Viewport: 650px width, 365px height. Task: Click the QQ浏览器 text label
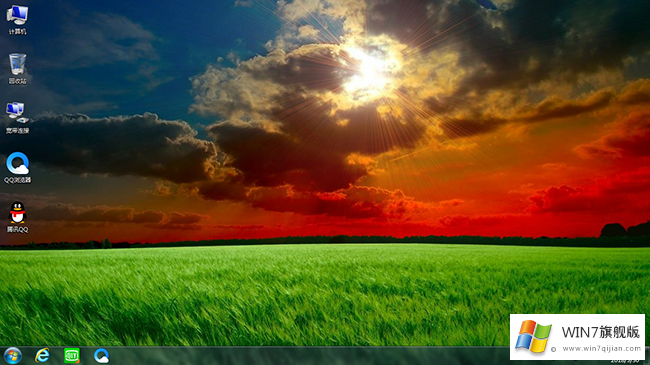(17, 180)
